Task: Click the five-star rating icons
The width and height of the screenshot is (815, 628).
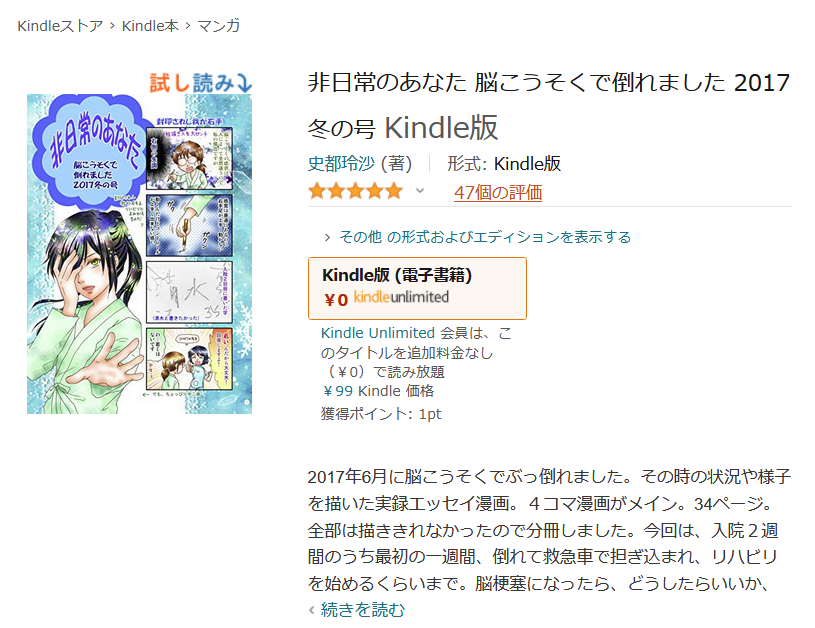Action: [356, 191]
